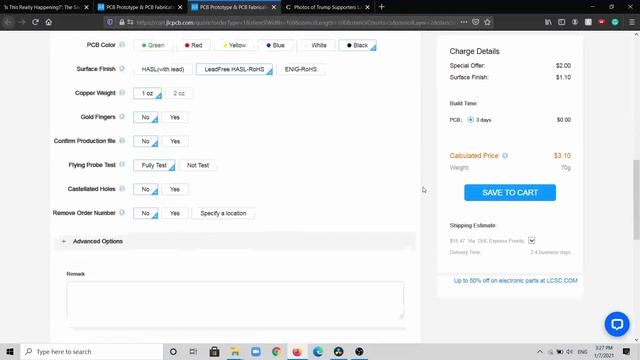Choose Black PCB color option
The image size is (640, 360).
358,45
